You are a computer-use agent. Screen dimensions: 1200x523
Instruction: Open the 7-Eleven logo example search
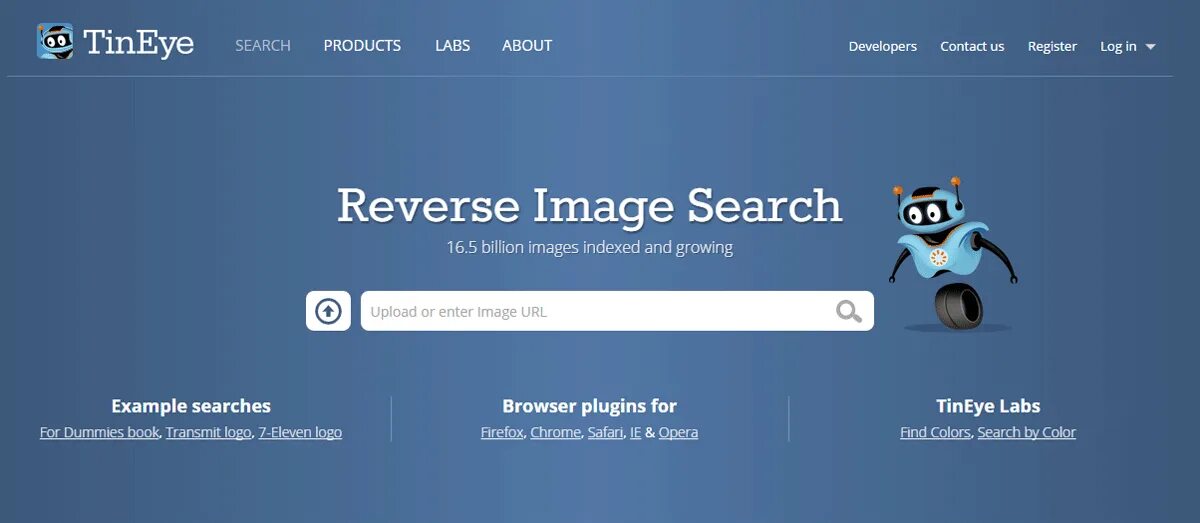[300, 432]
